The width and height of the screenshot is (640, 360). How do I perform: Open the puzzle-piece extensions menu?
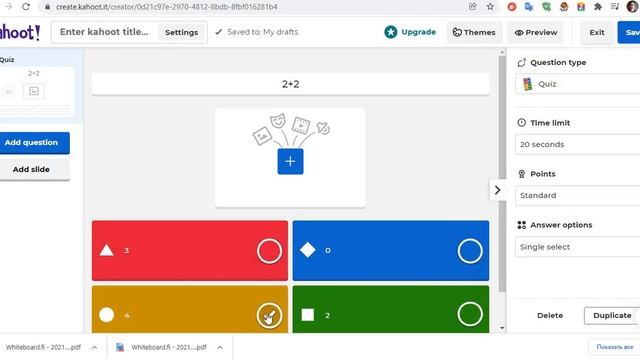coord(598,7)
